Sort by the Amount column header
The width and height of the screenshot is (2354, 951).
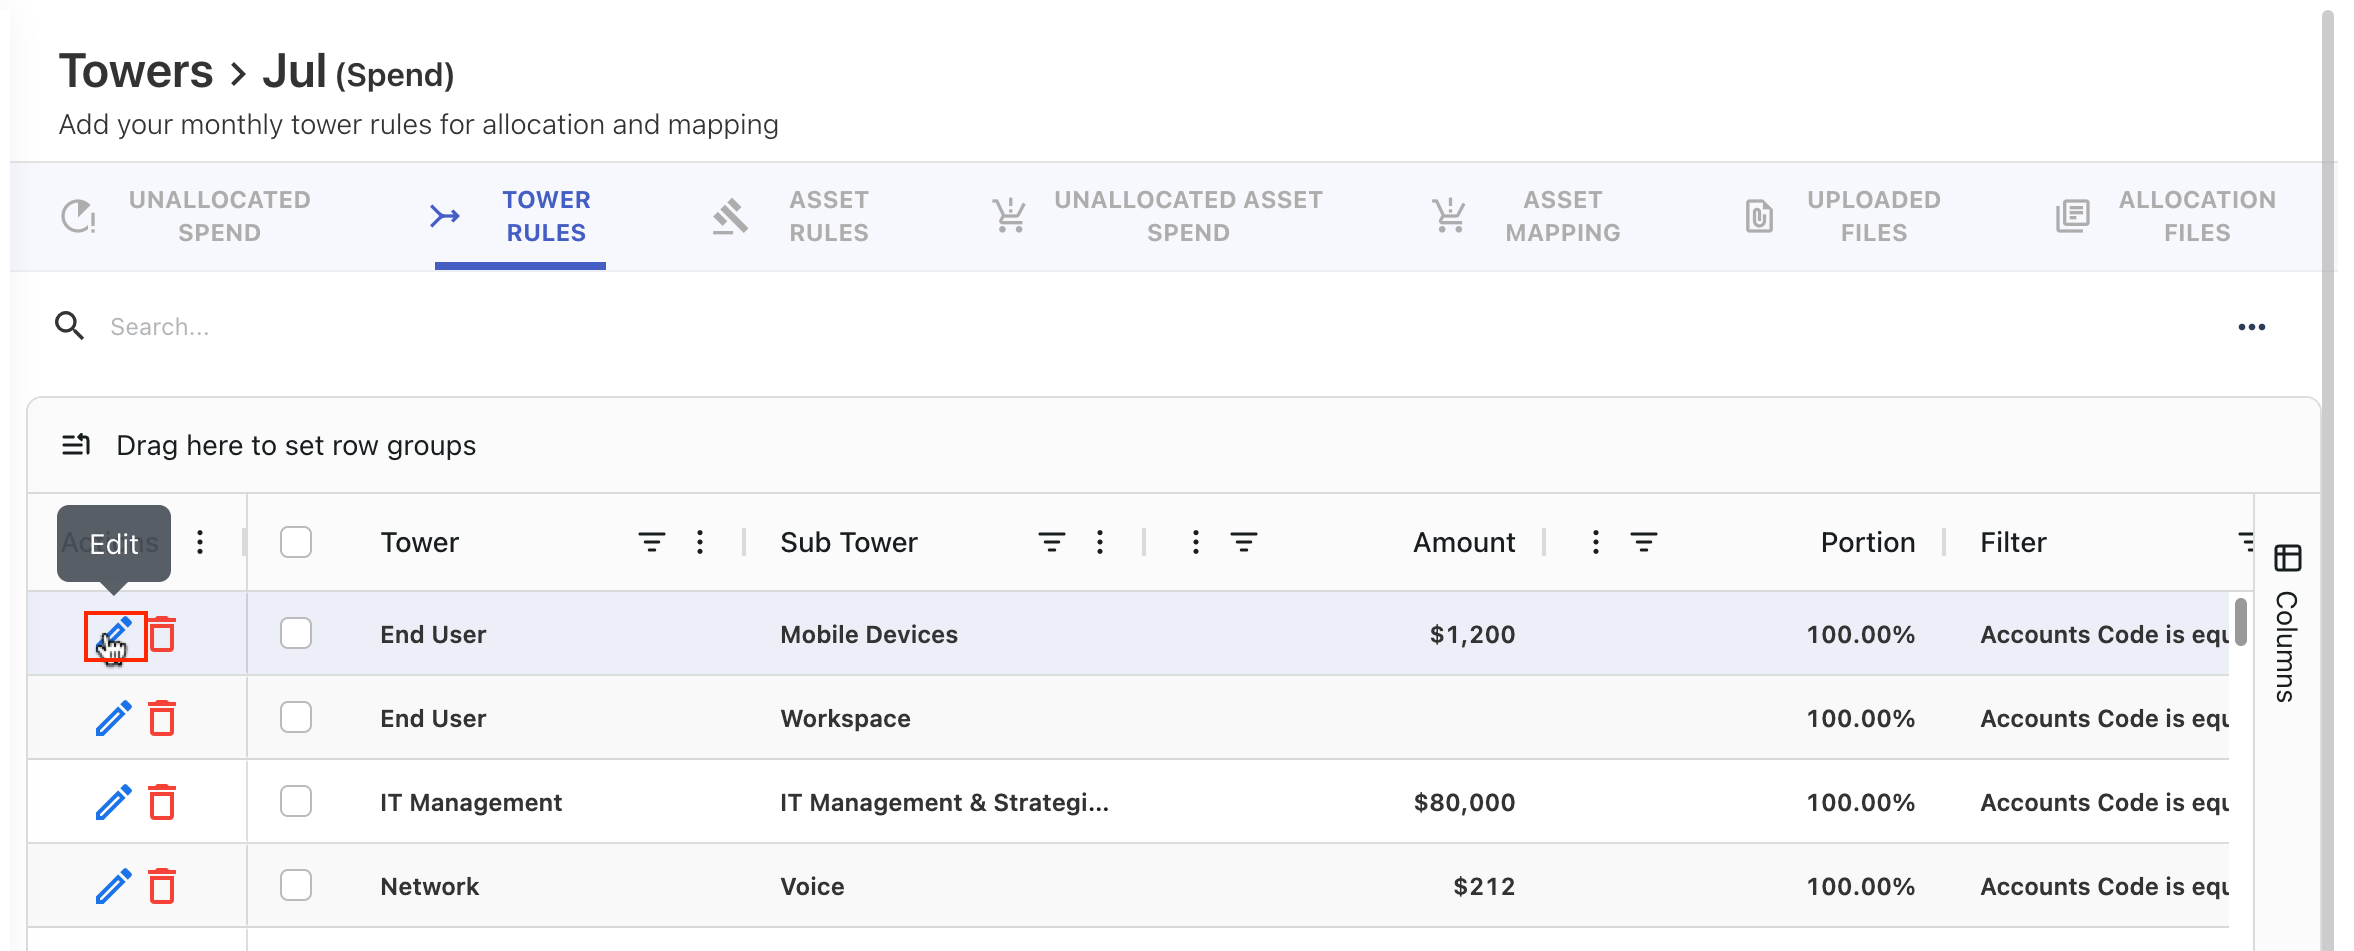point(1463,542)
